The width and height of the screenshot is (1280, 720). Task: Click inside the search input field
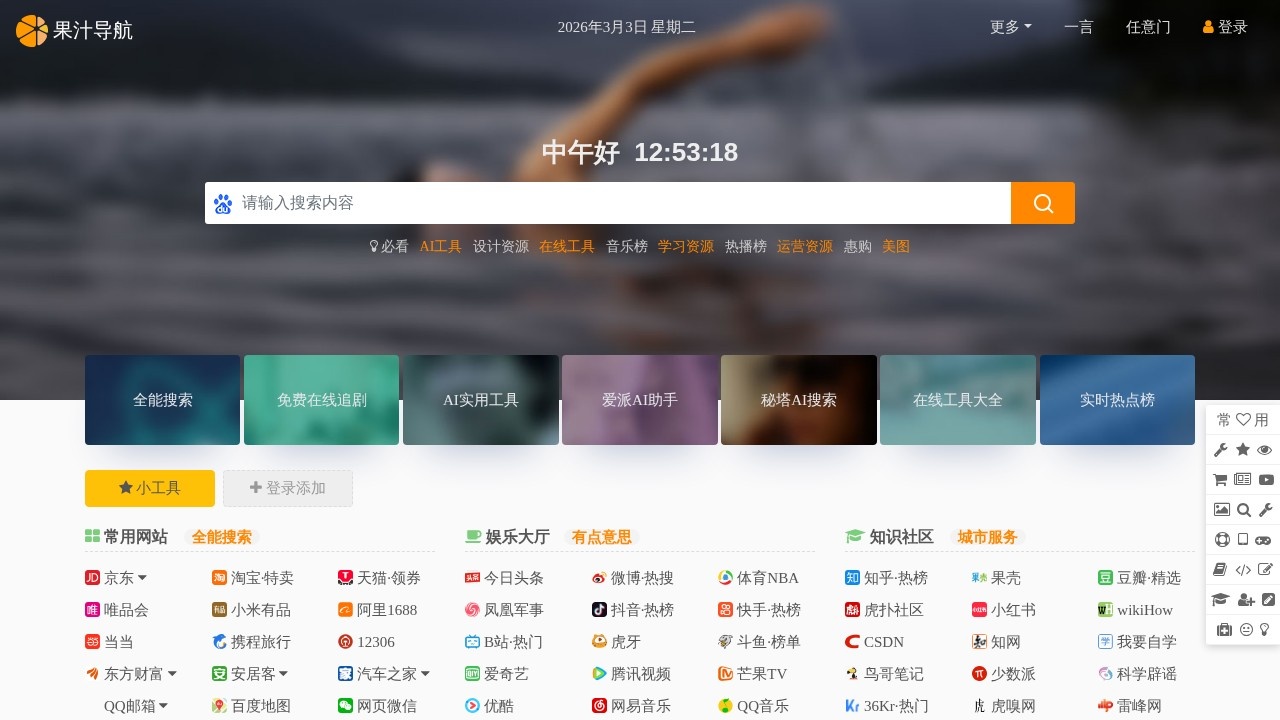tap(600, 203)
